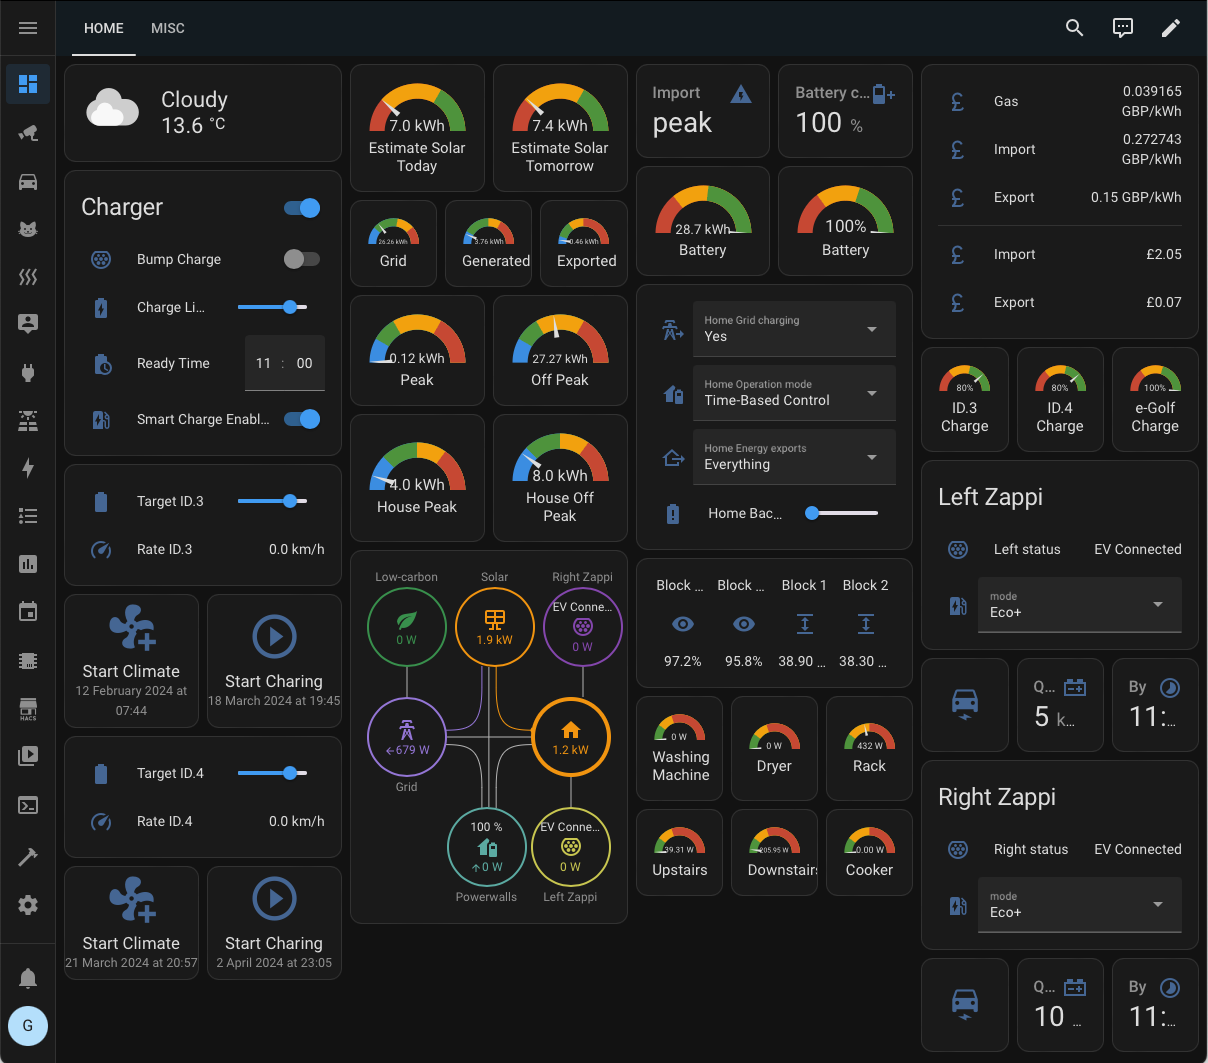Image resolution: width=1208 pixels, height=1063 pixels.
Task: Click the Powerwalls battery node
Action: point(486,847)
